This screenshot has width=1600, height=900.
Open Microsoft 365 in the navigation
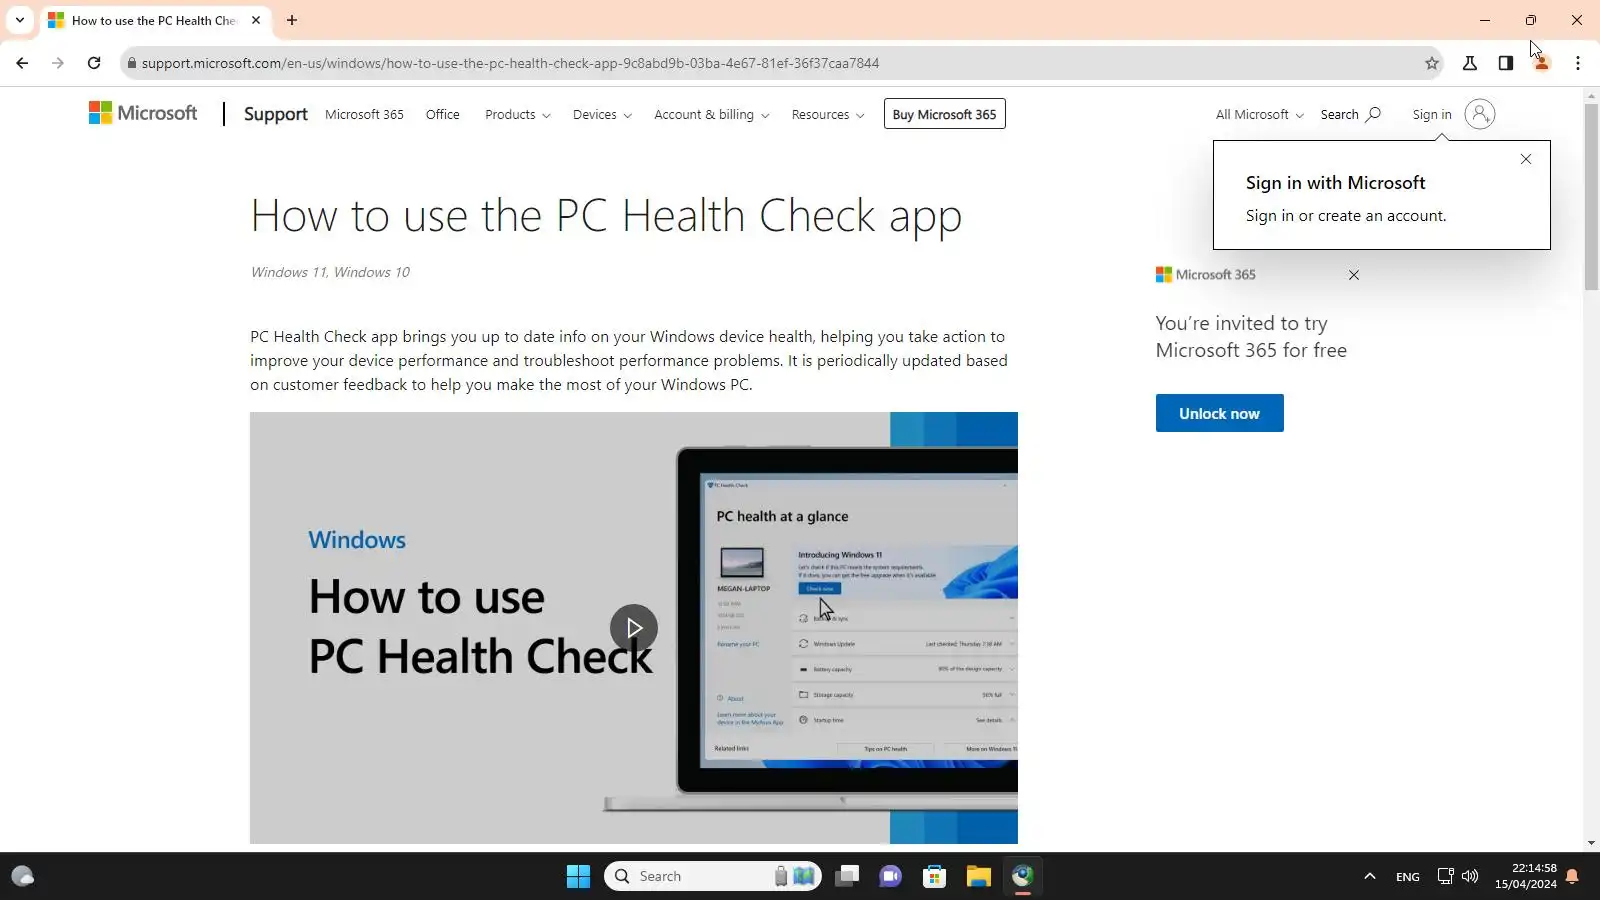(x=364, y=114)
